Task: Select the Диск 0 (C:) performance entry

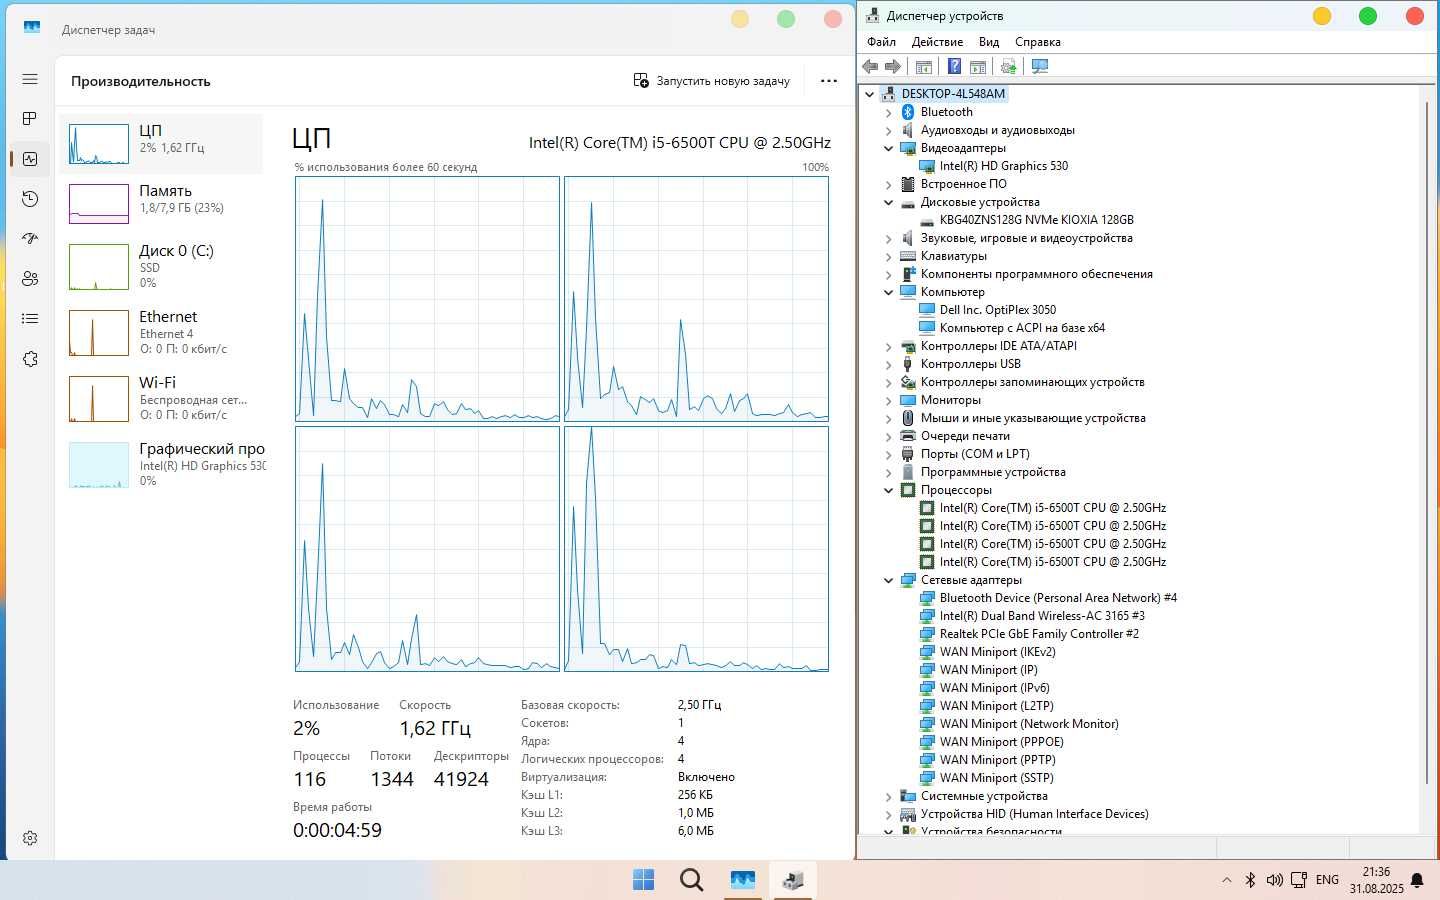Action: pyautogui.click(x=162, y=266)
